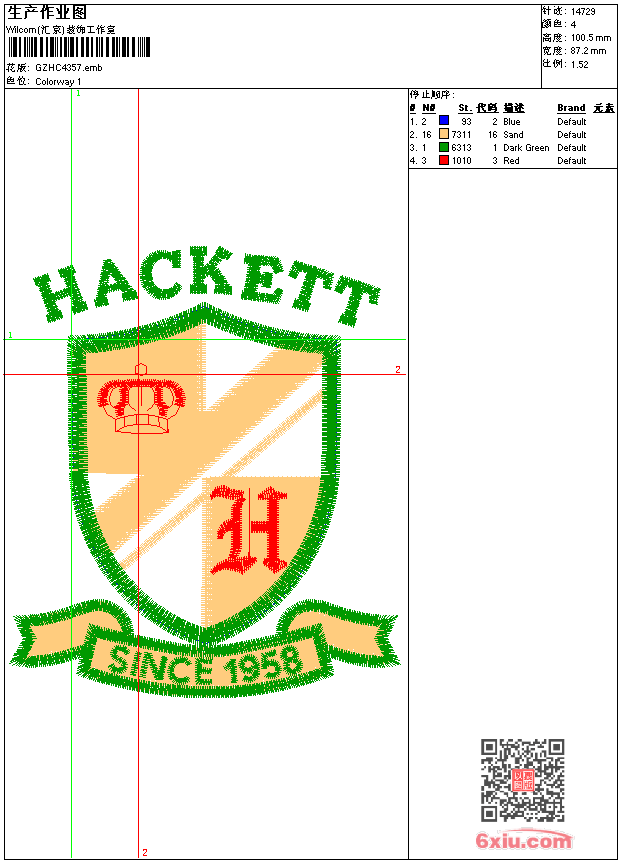Click the QR code image
620x860 pixels.
point(523,780)
